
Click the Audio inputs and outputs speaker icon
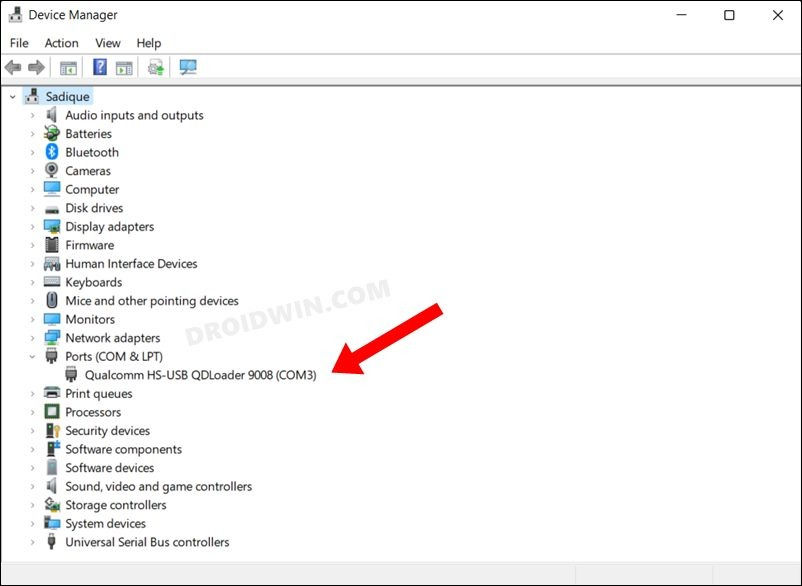tap(52, 115)
